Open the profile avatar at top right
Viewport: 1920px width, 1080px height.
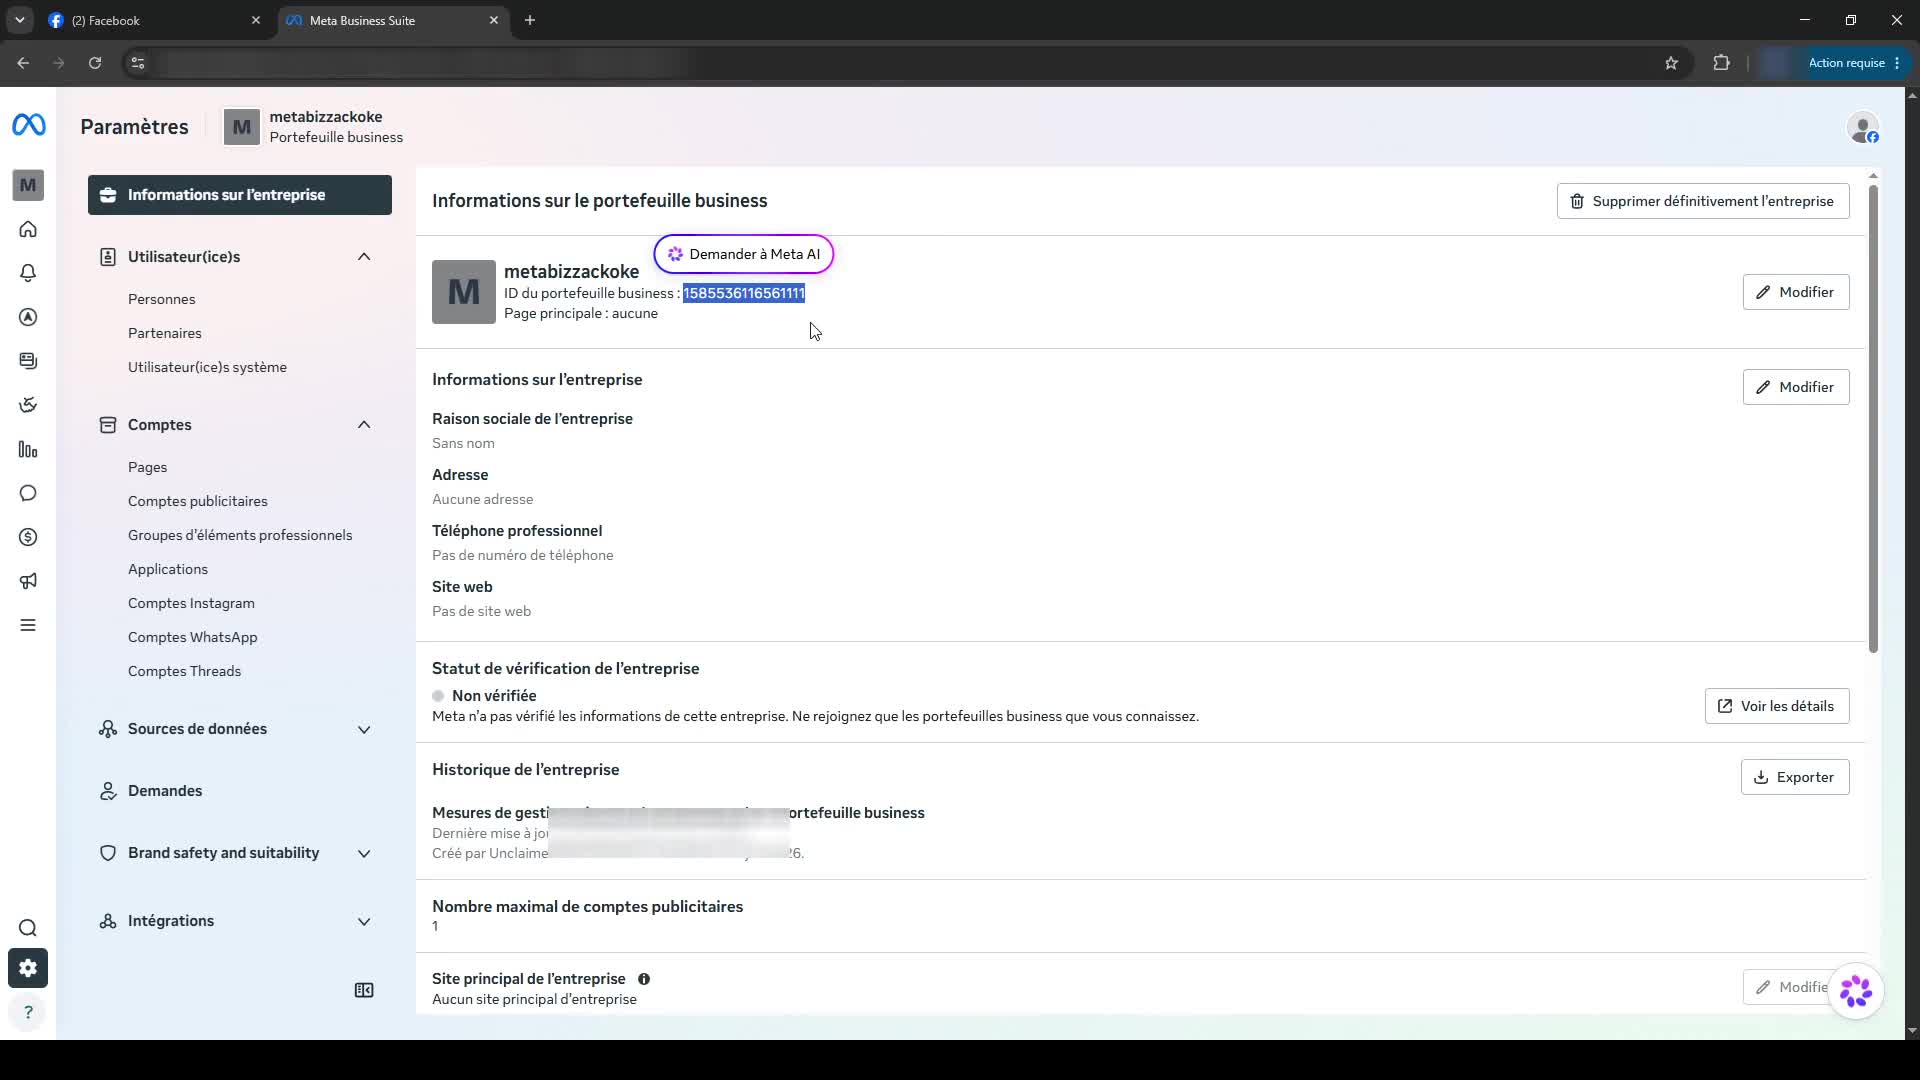(1862, 128)
